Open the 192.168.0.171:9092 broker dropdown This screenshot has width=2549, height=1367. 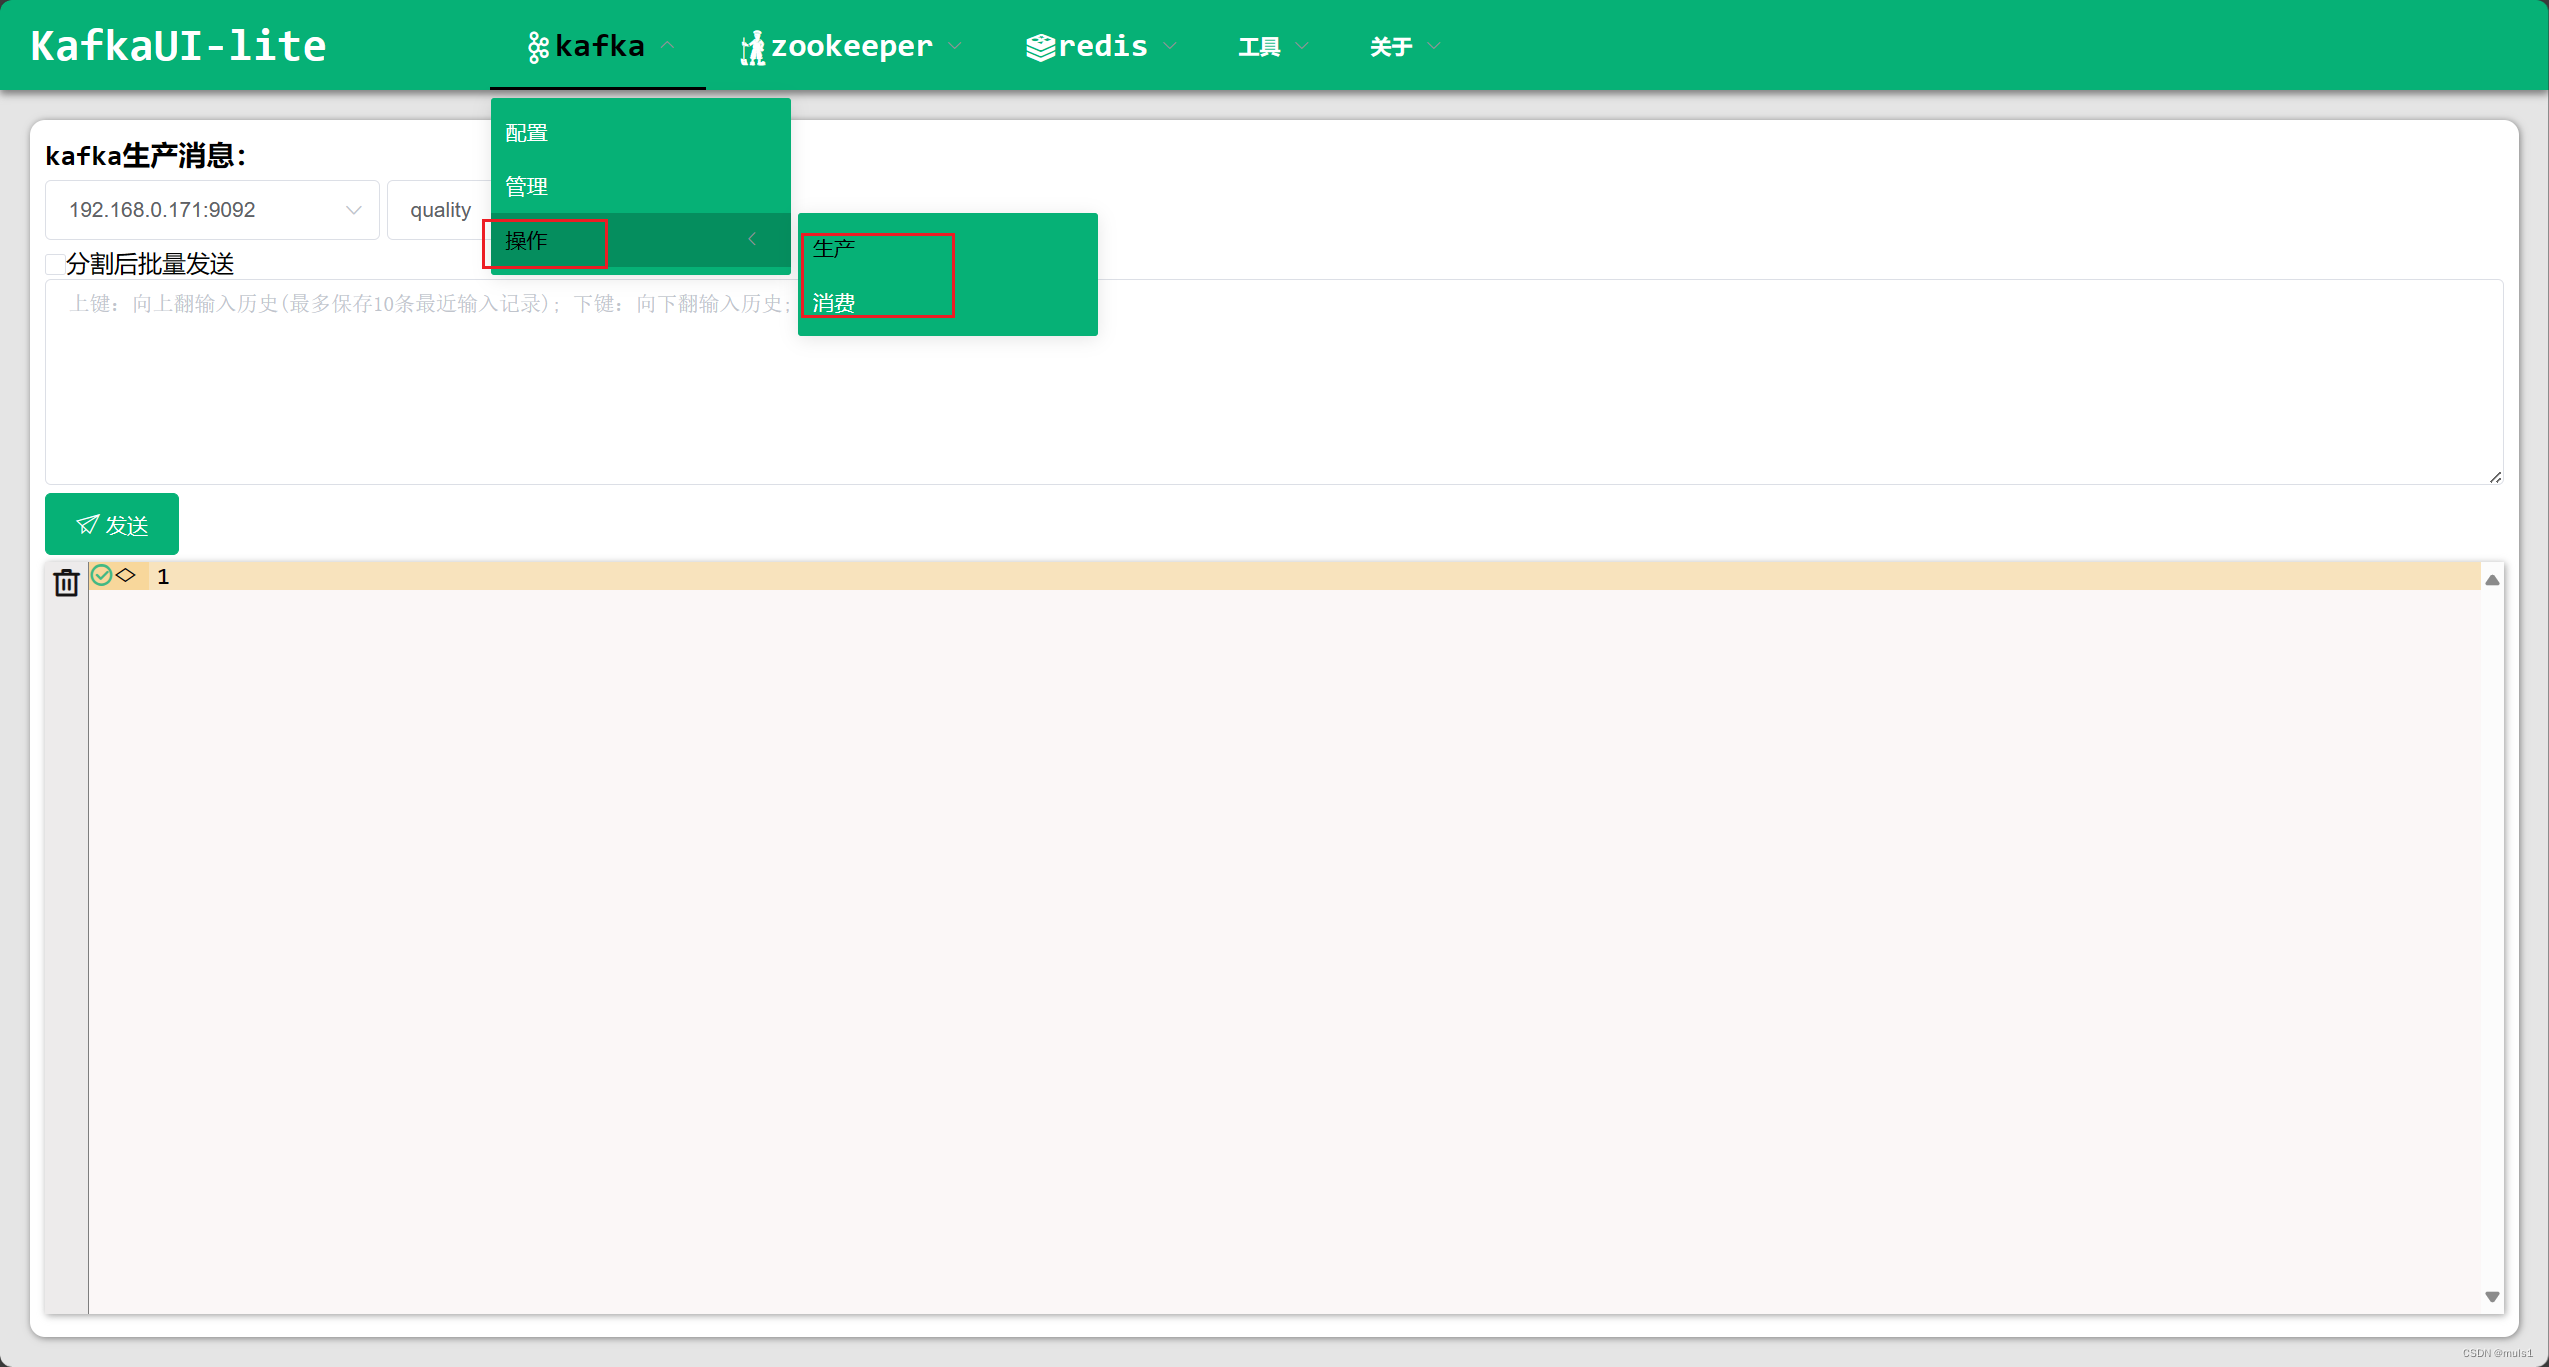212,210
